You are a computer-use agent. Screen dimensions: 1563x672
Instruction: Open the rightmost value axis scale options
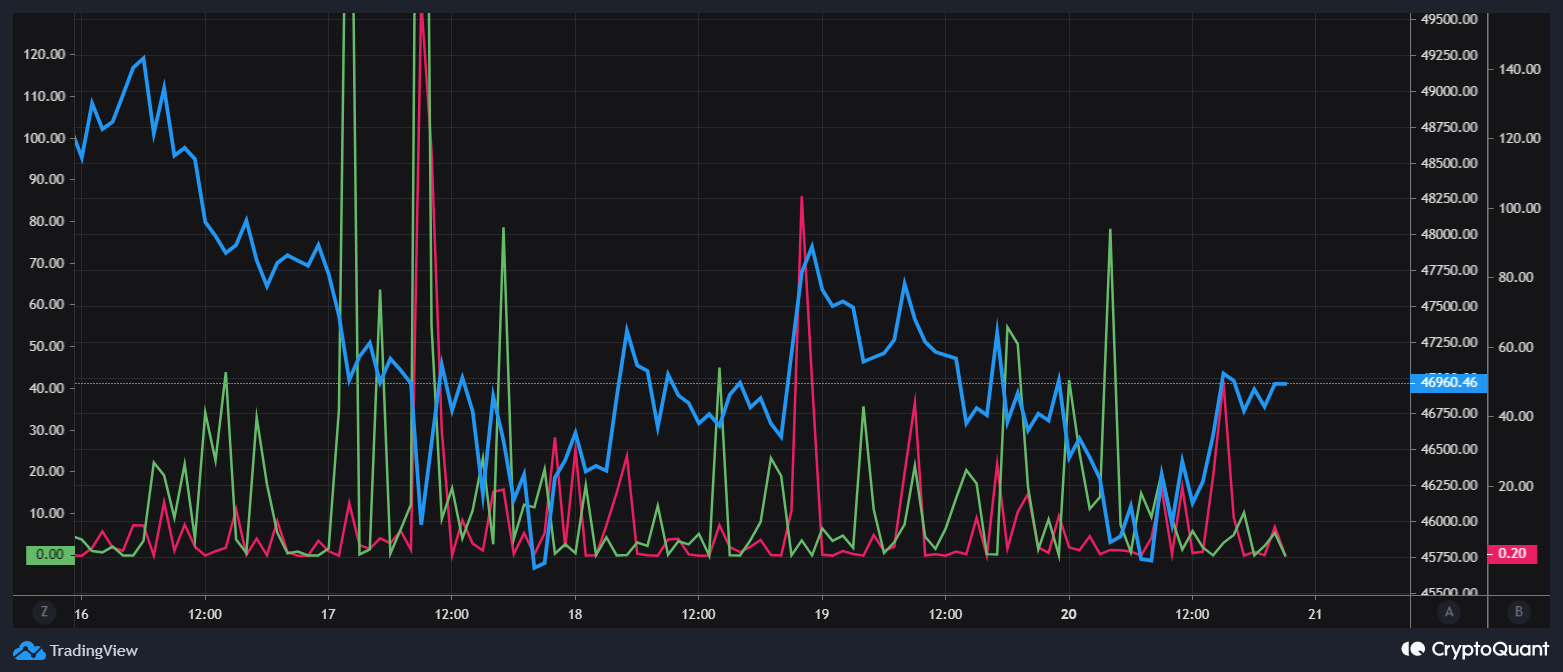[1519, 300]
